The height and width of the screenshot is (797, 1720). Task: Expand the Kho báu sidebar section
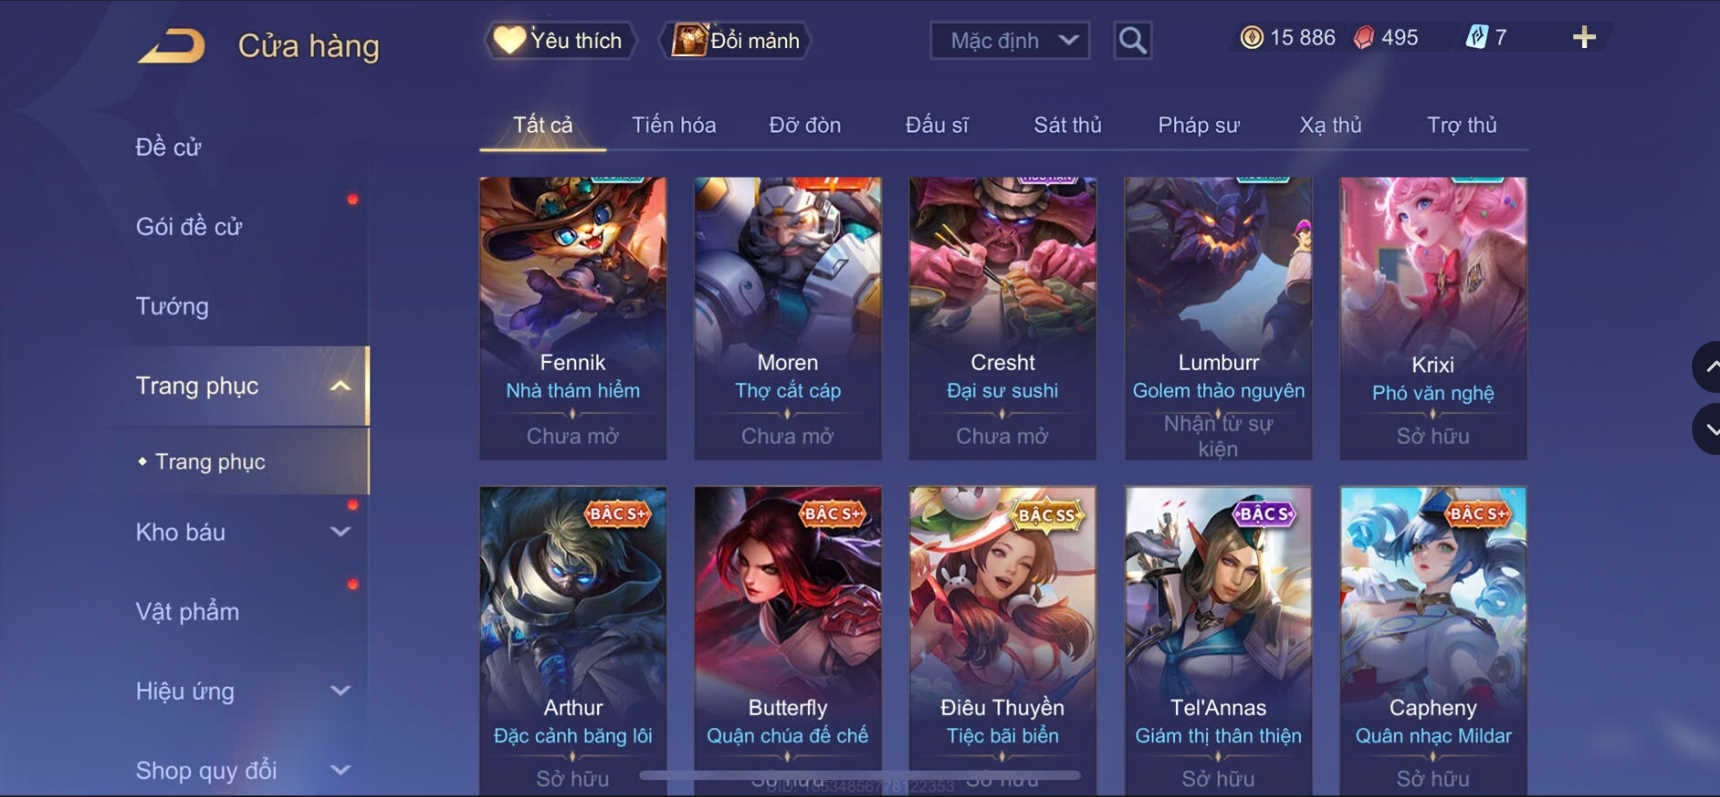pyautogui.click(x=340, y=532)
